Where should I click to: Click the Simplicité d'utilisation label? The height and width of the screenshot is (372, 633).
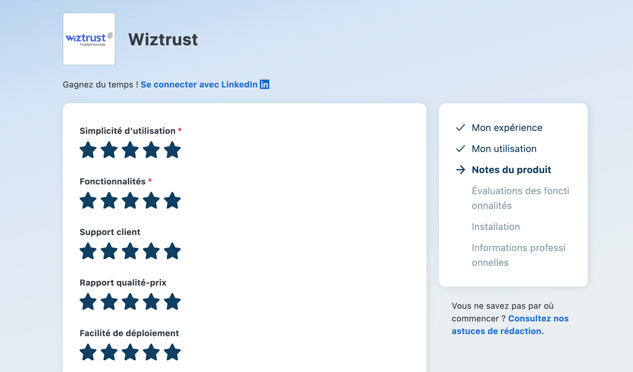(127, 131)
